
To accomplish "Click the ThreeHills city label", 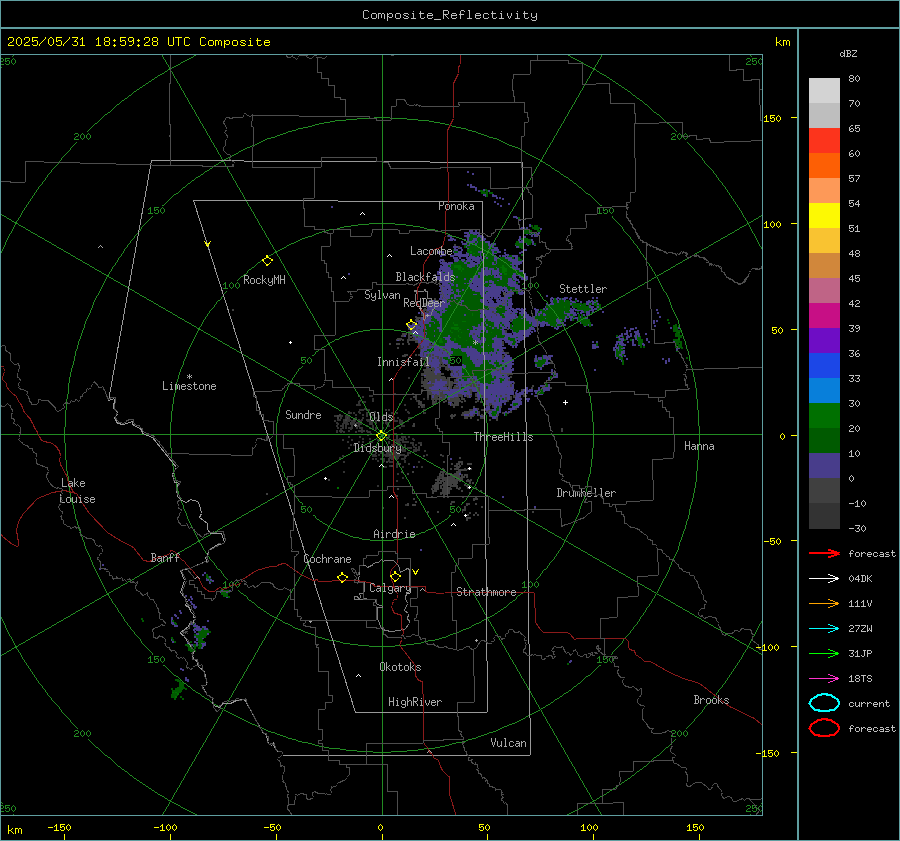I will (x=503, y=437).
